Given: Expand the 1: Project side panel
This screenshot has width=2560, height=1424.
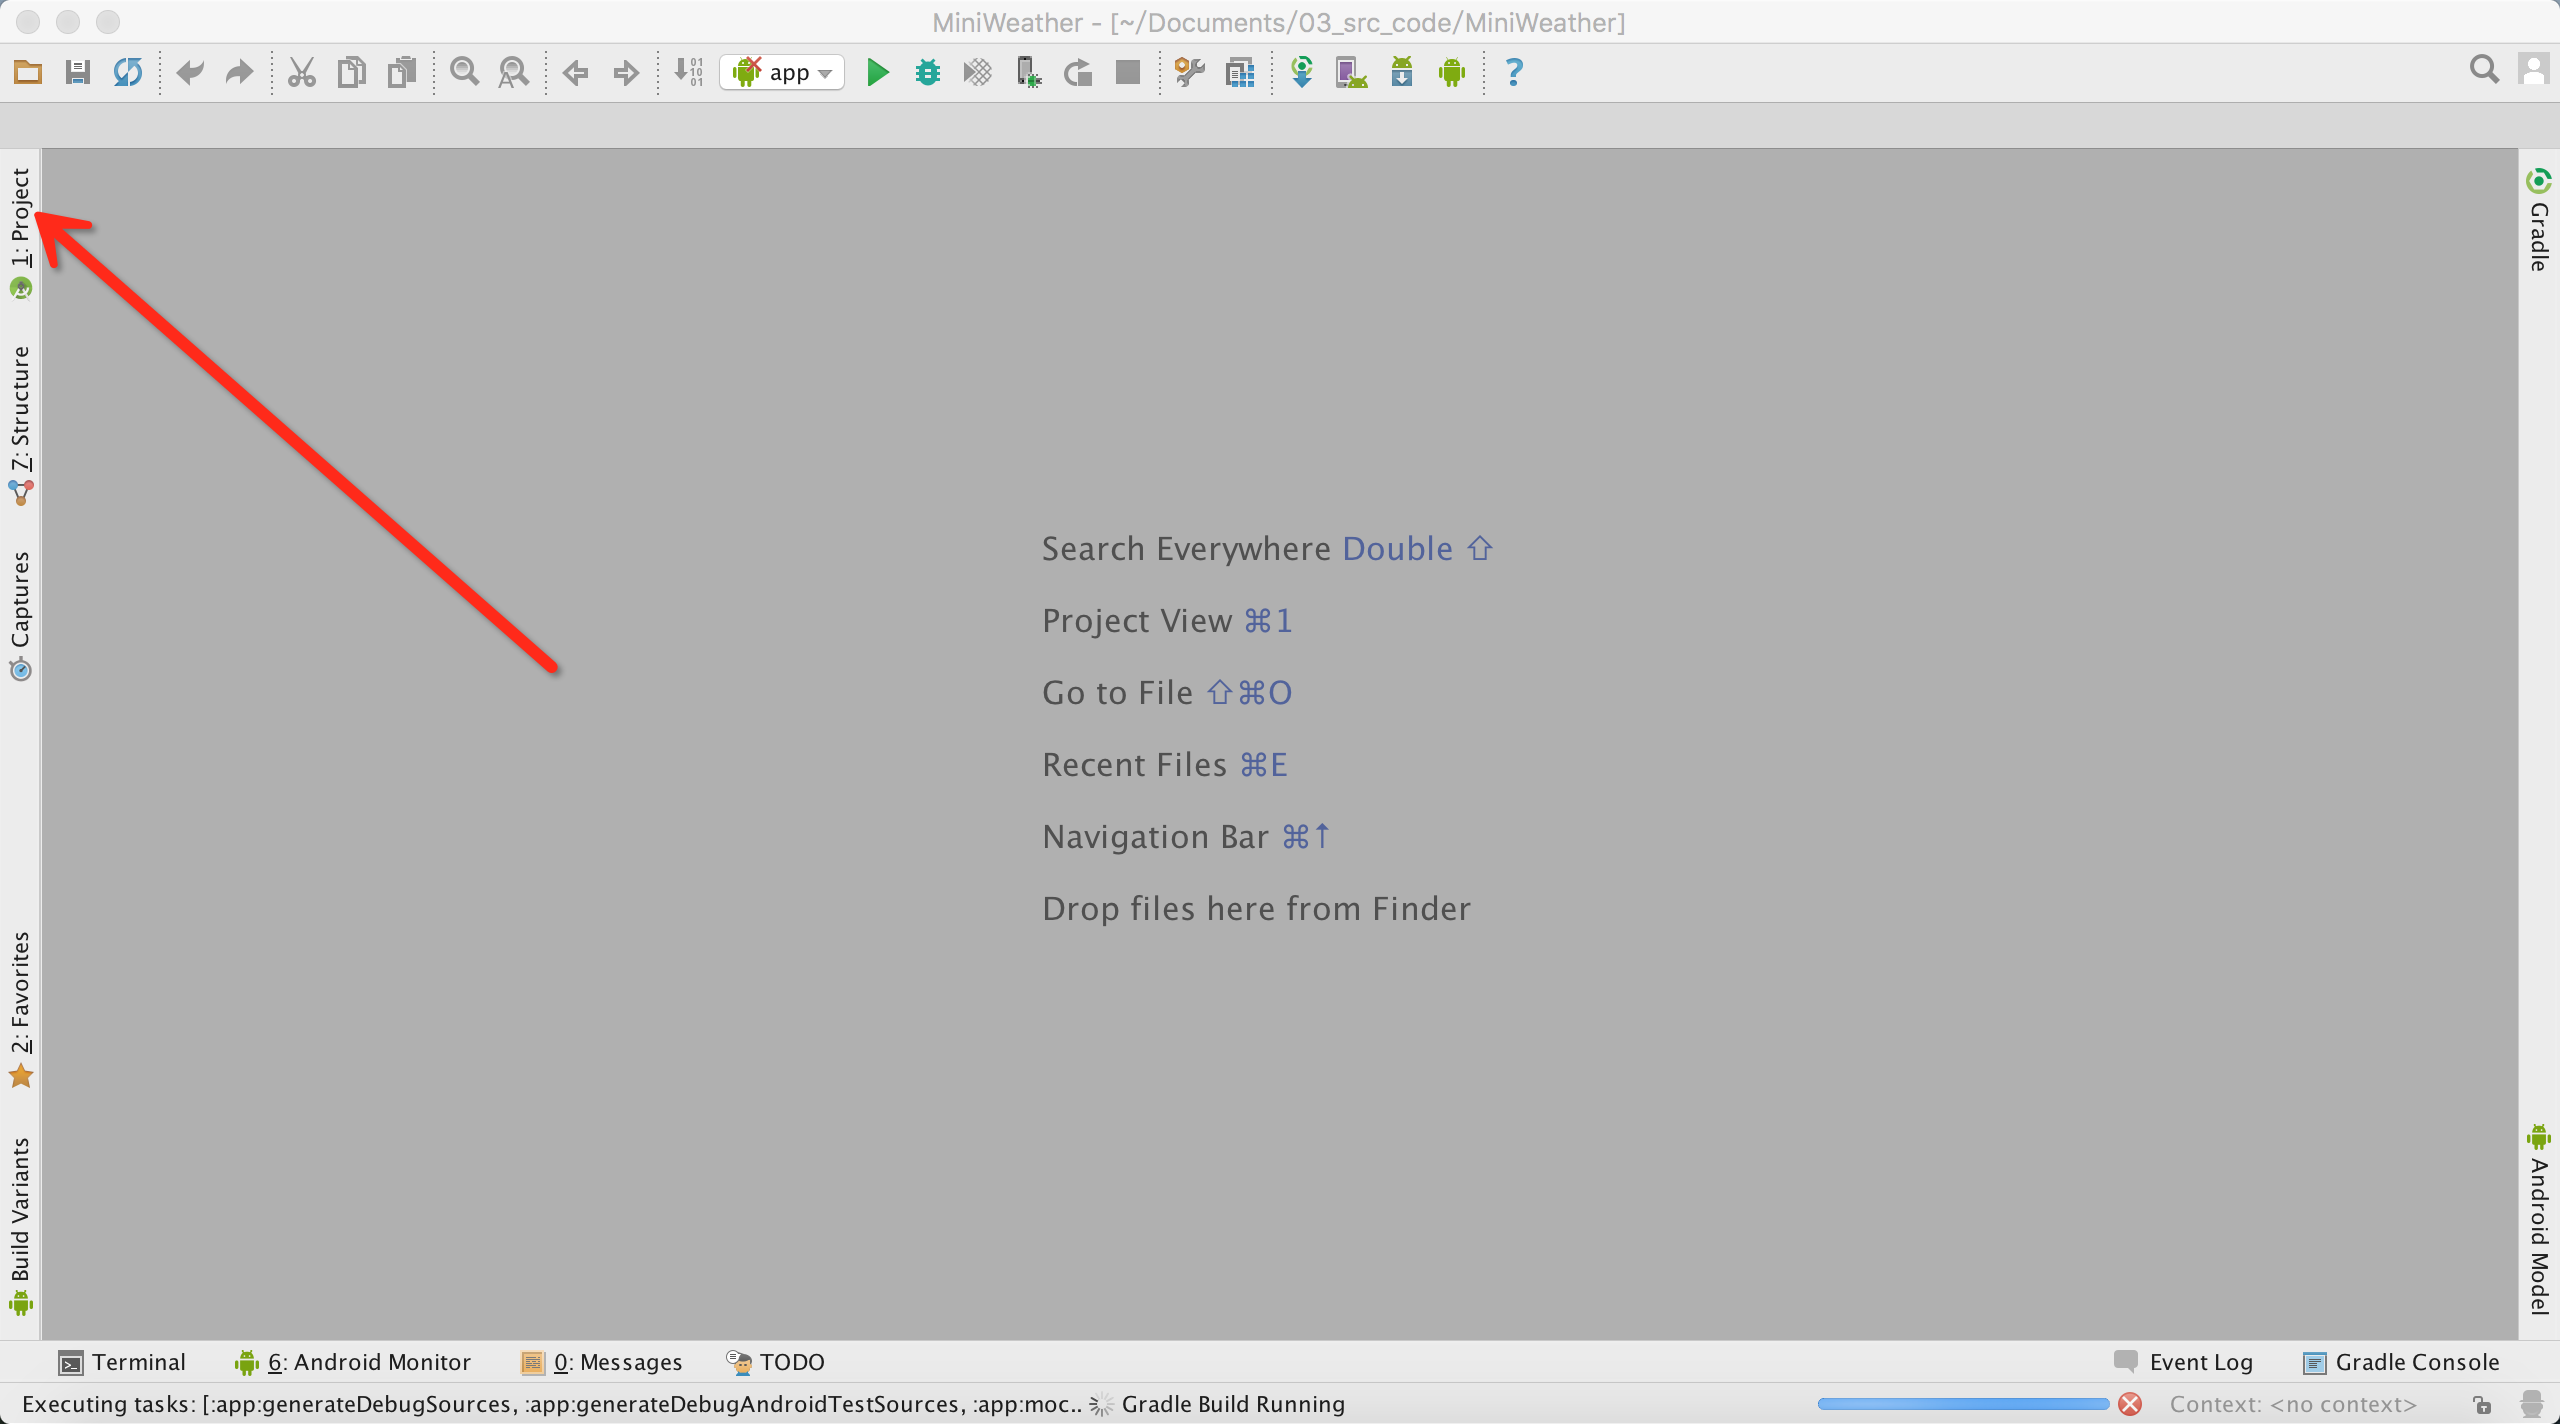Looking at the screenshot, I should click(x=21, y=233).
